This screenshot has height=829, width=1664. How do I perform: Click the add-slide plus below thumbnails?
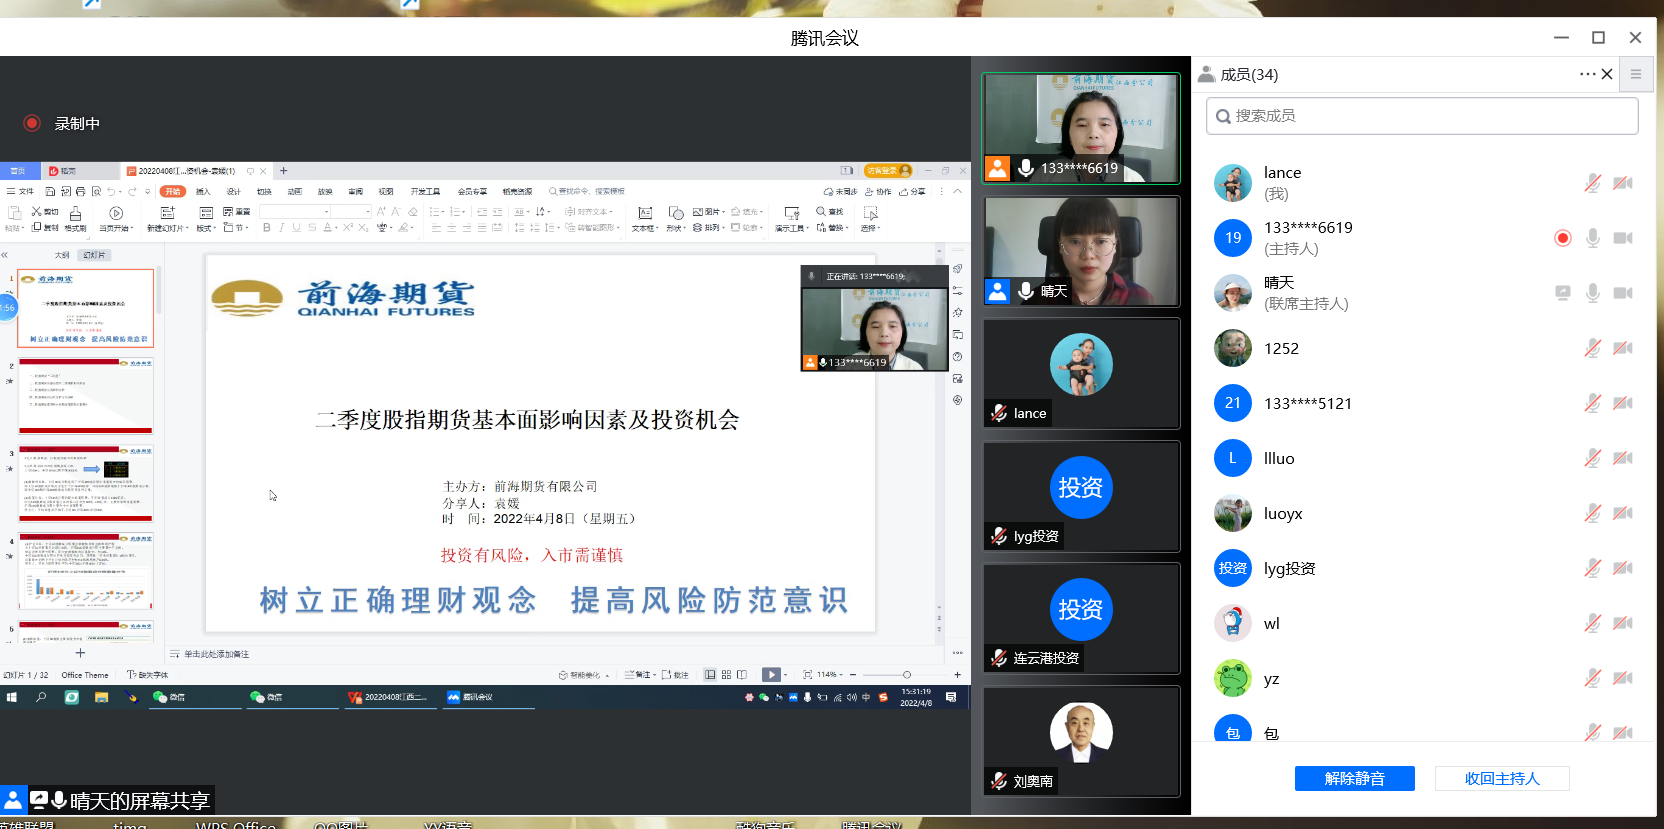click(x=80, y=653)
